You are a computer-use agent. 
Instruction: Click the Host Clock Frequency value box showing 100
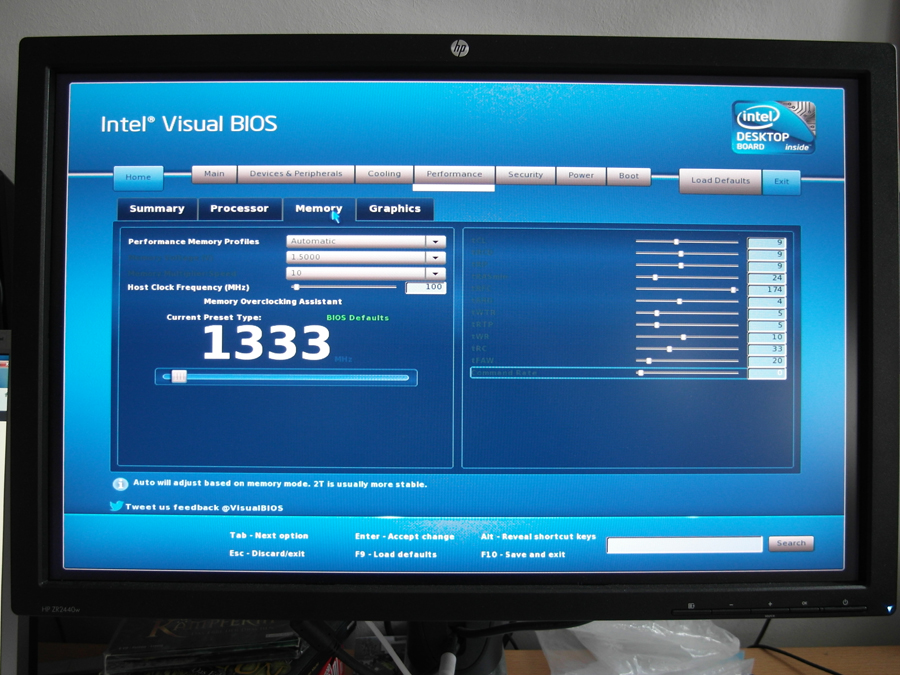point(425,288)
